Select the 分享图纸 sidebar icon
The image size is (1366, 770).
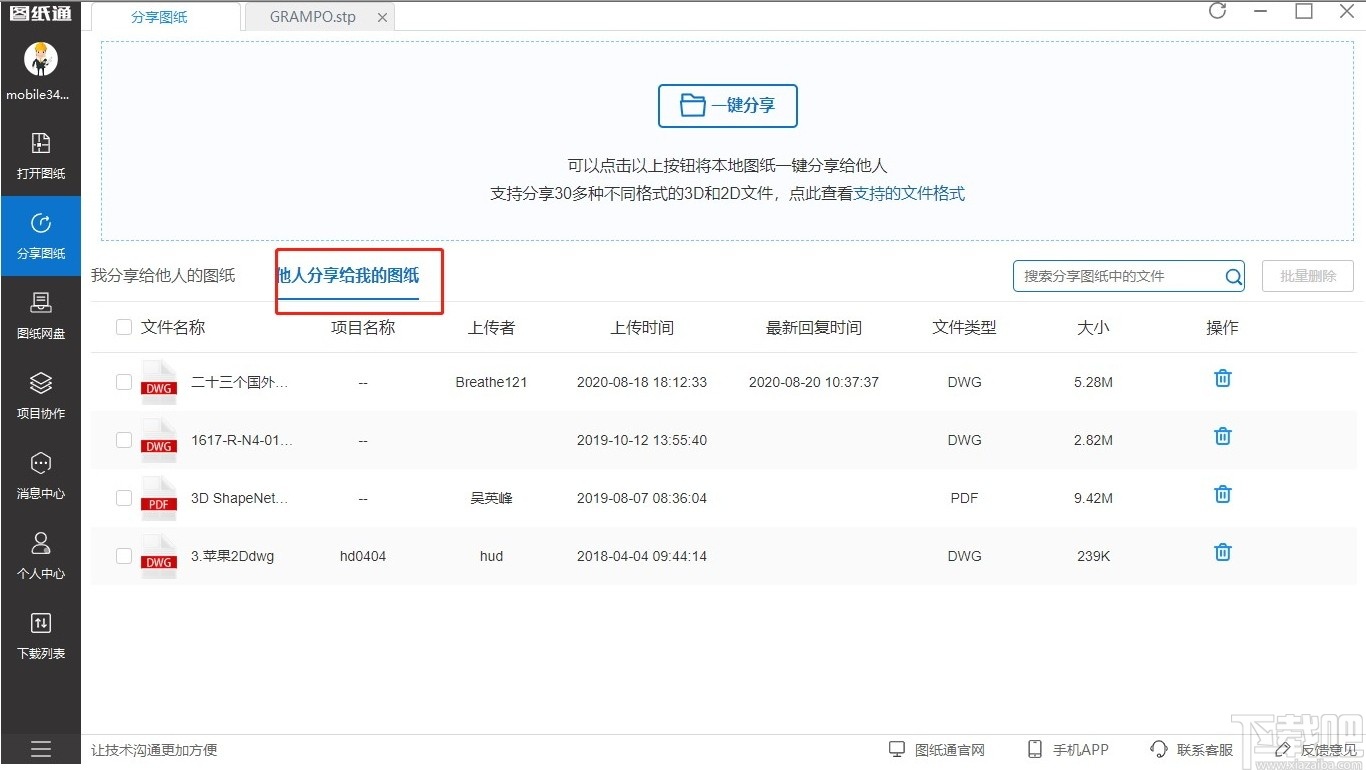(x=40, y=236)
